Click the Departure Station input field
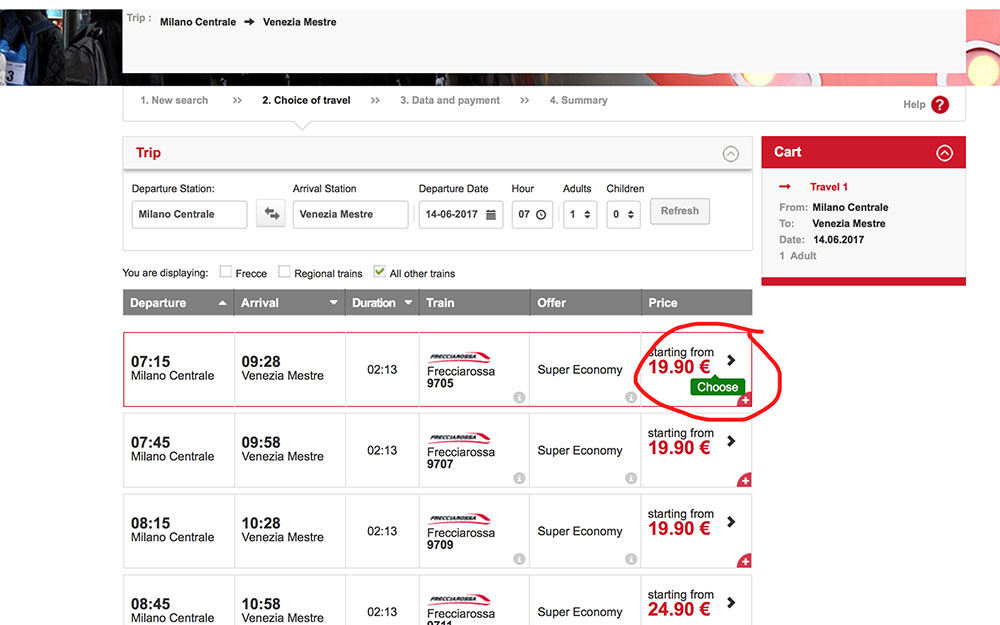This screenshot has width=1000, height=625. click(x=189, y=214)
